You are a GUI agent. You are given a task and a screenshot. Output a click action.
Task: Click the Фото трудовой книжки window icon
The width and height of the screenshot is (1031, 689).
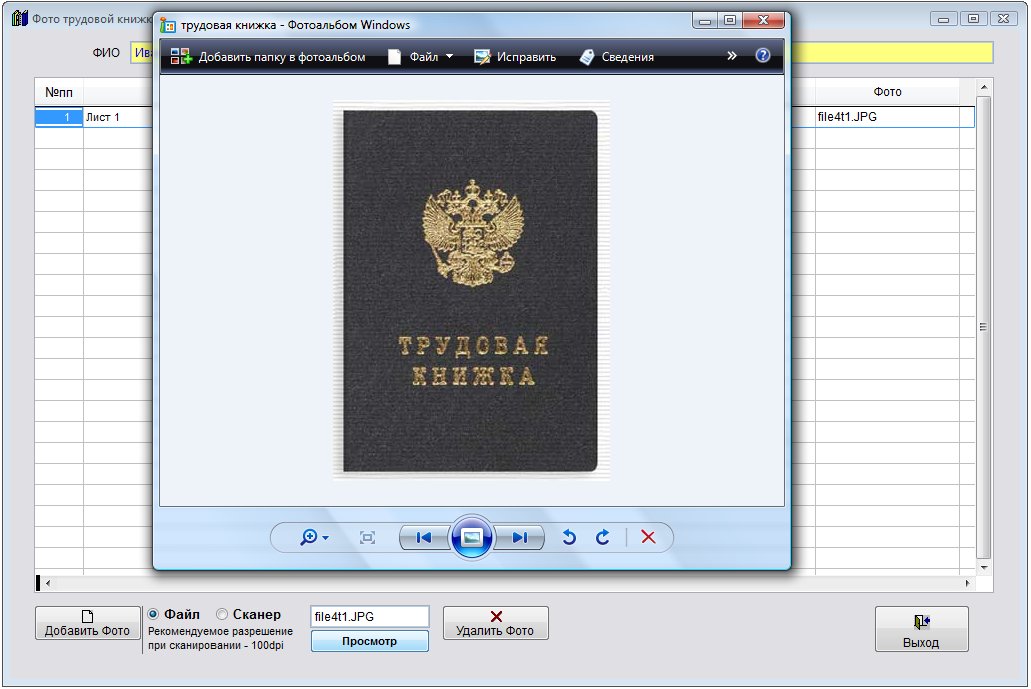coord(20,18)
